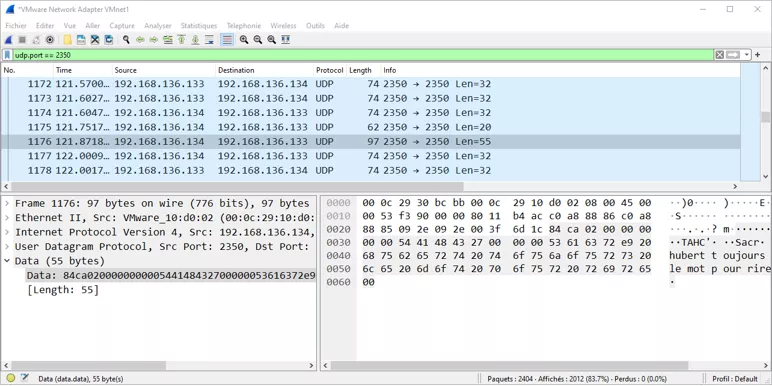Expand Internet Protocol Version 4 node
Screen dimensions: 772x386
click(x=7, y=232)
